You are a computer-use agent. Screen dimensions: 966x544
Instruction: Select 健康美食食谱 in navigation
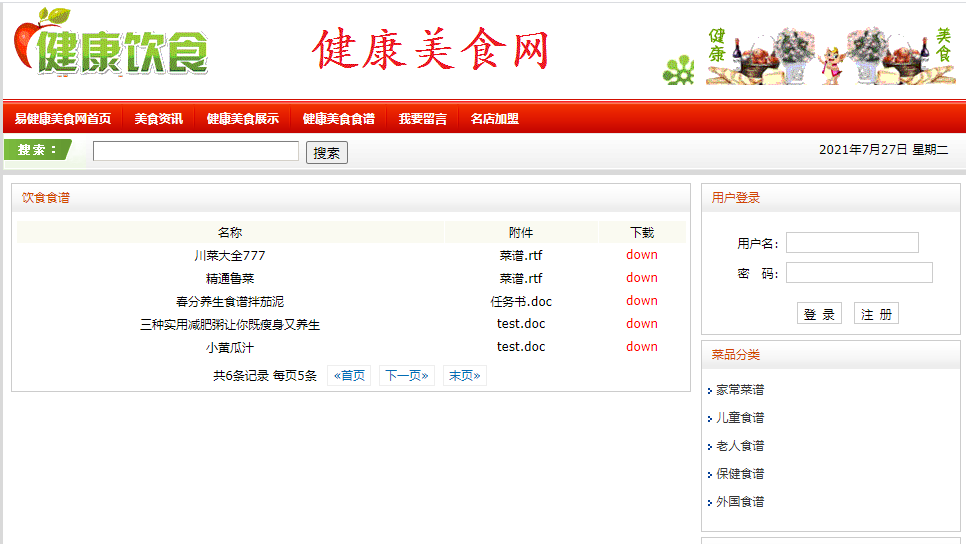[x=339, y=118]
